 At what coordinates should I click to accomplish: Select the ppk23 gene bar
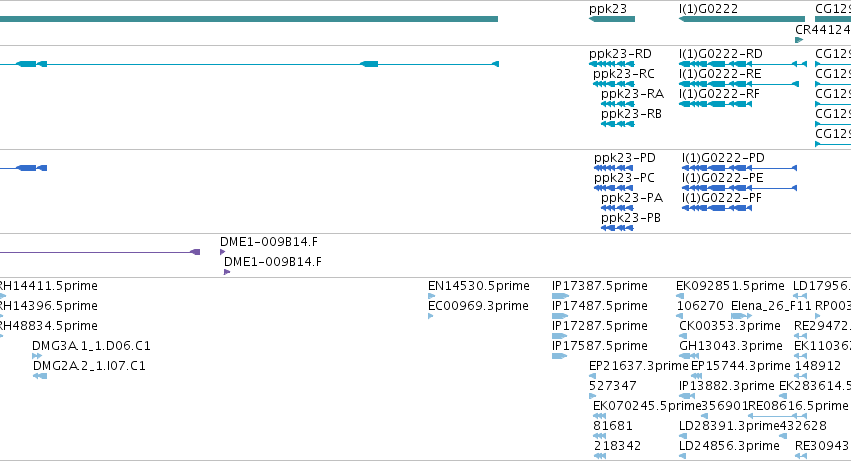(x=612, y=19)
